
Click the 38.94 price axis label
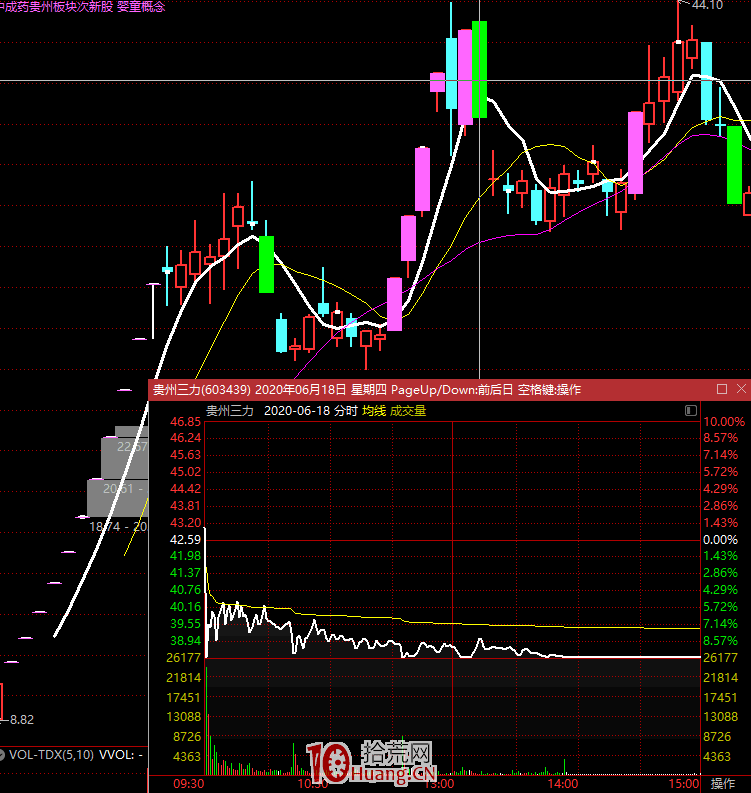click(x=185, y=641)
